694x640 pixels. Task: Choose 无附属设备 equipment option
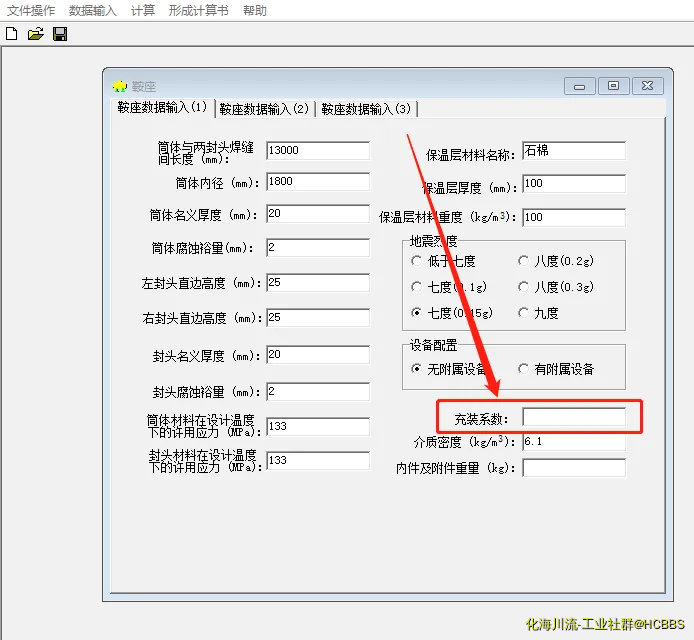click(448, 369)
